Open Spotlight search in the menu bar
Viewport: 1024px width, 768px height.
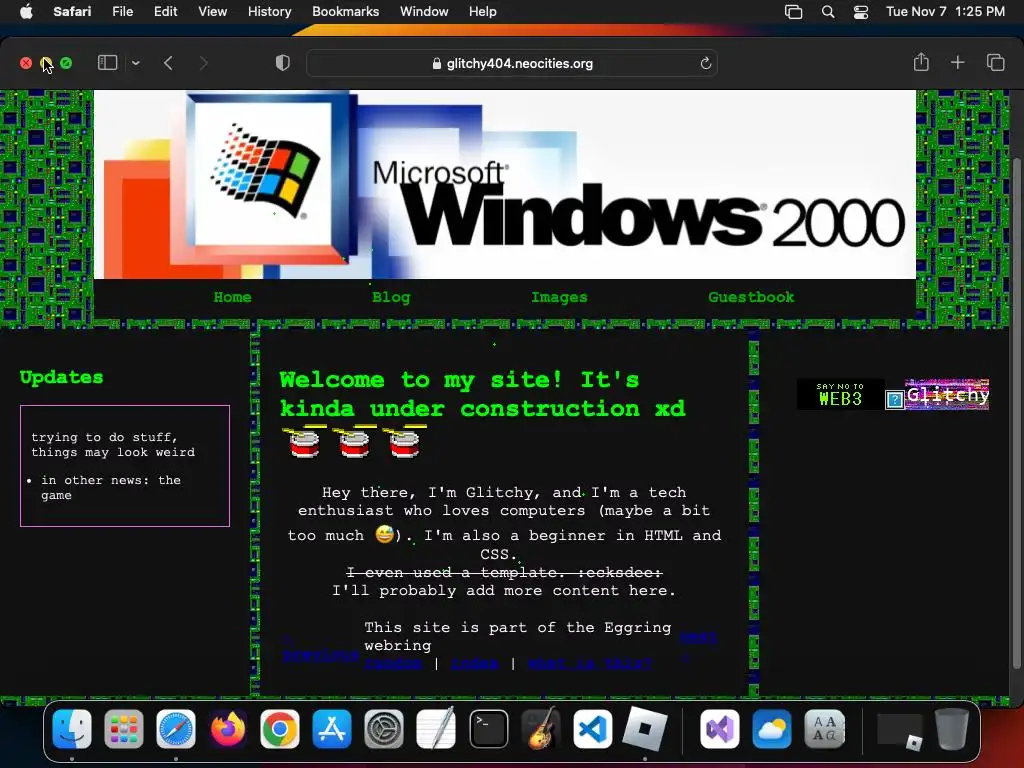pyautogui.click(x=828, y=12)
